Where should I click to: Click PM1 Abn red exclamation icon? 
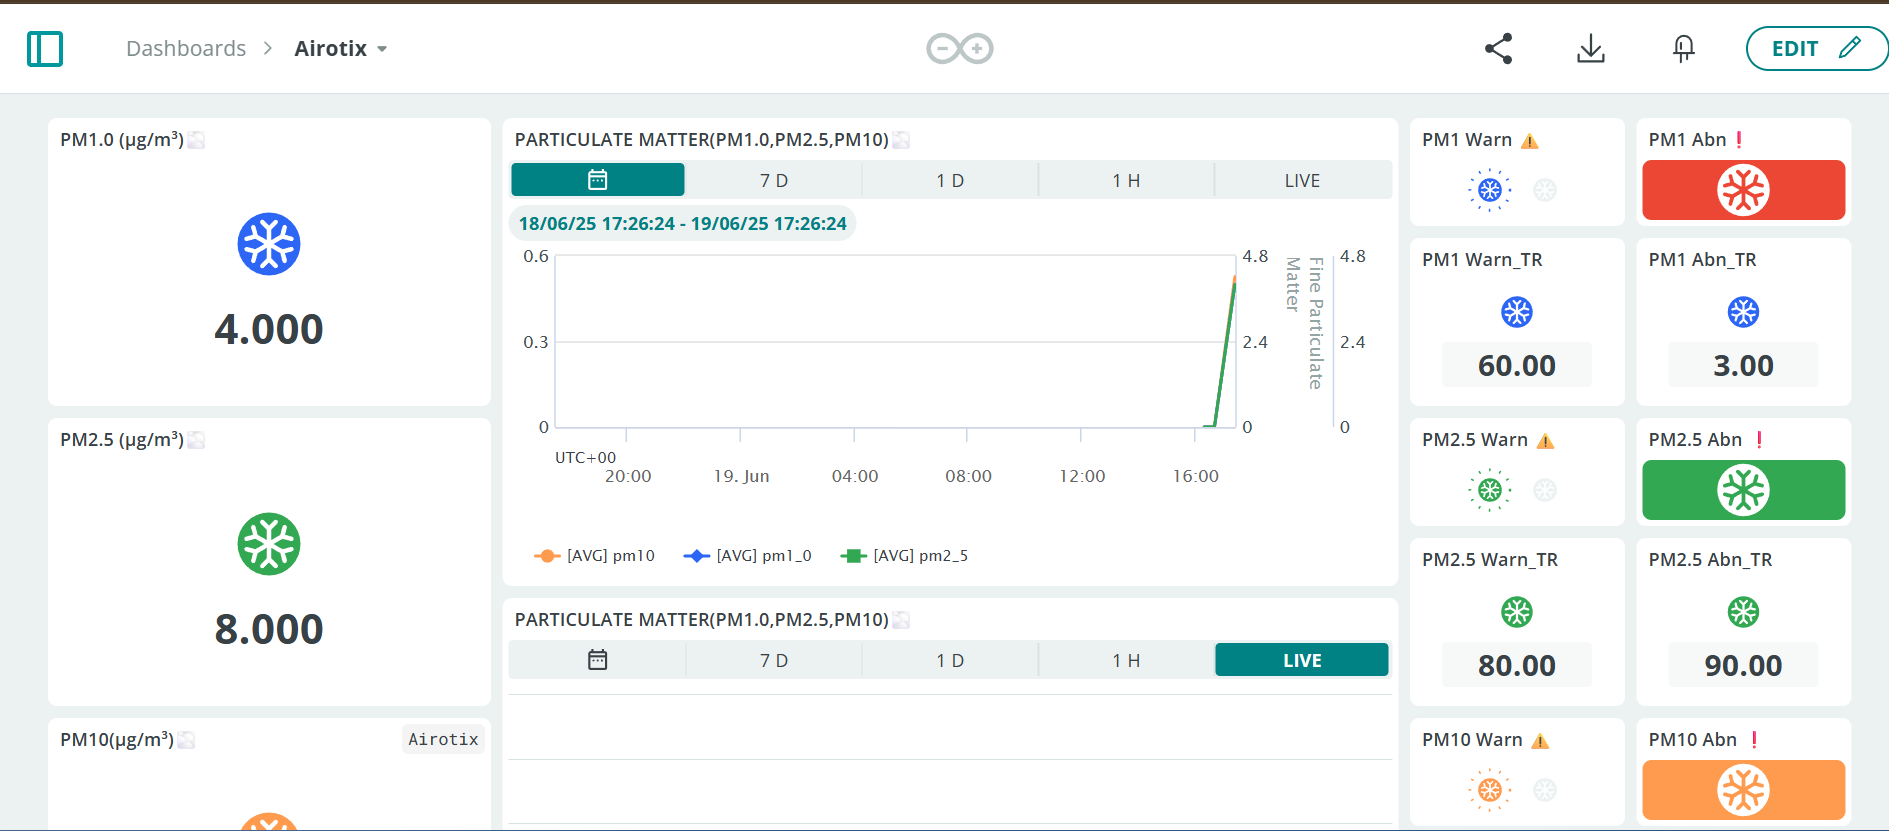click(x=1739, y=140)
